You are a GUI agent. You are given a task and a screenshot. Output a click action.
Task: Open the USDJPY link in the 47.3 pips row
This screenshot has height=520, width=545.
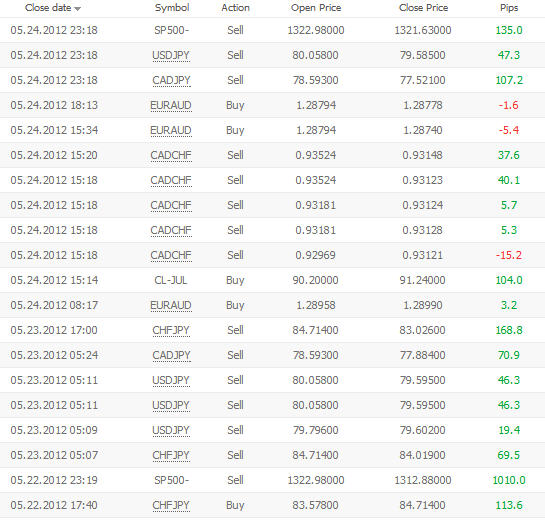click(171, 55)
